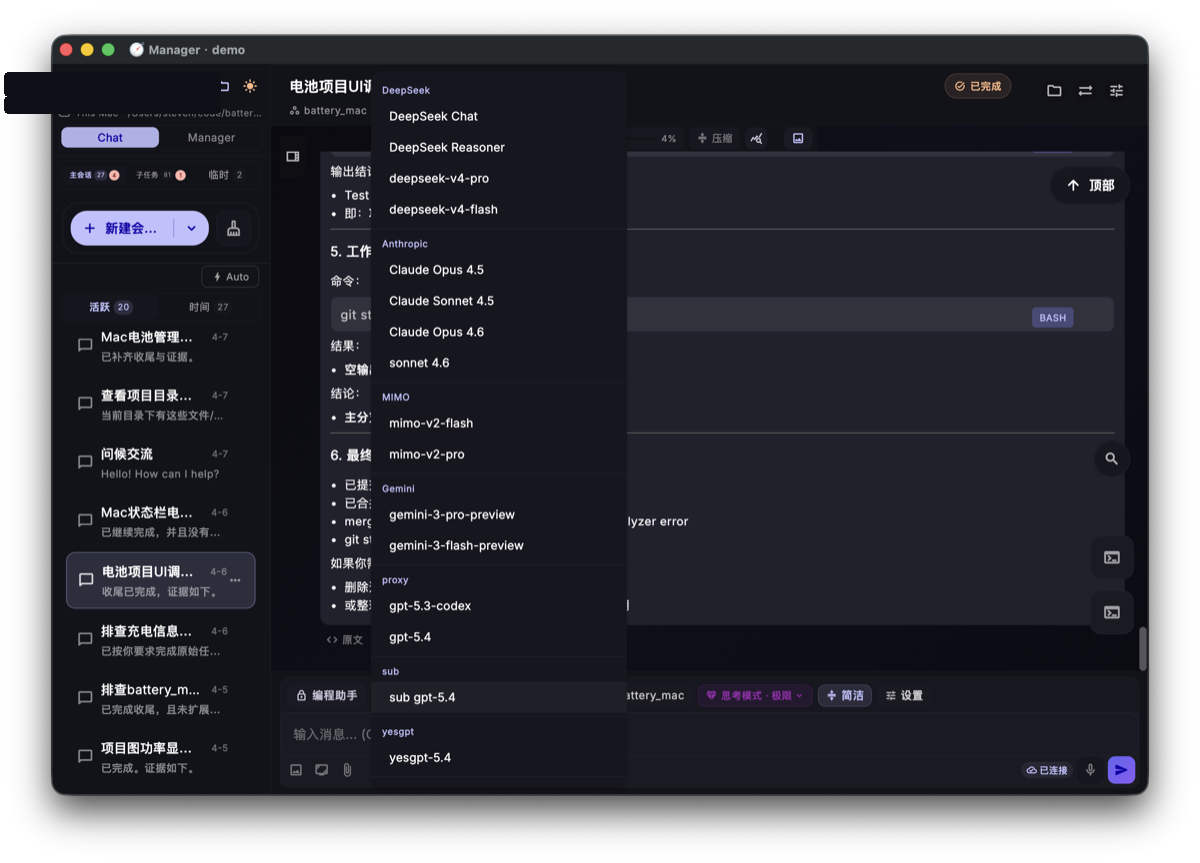This screenshot has height=863, width=1200.
Task: Open 思考模式 · 极限 dropdown
Action: click(755, 695)
